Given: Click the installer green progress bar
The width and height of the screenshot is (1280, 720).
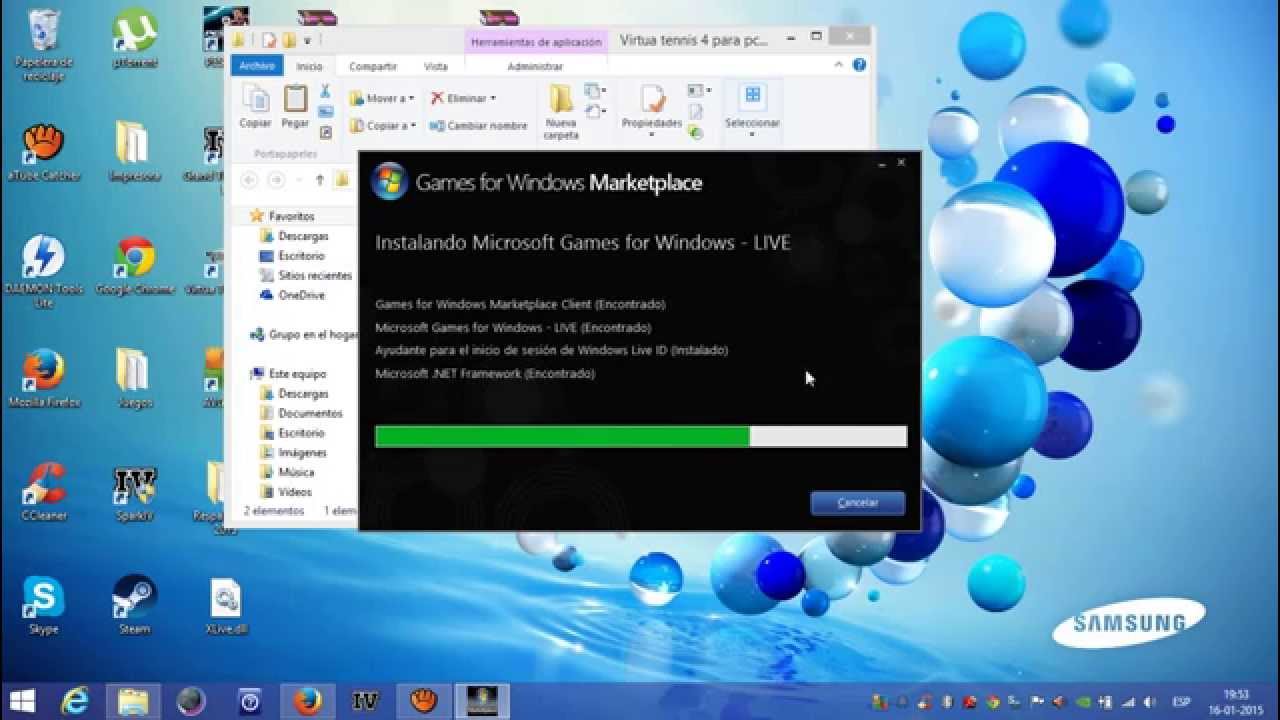Looking at the screenshot, I should pos(641,436).
